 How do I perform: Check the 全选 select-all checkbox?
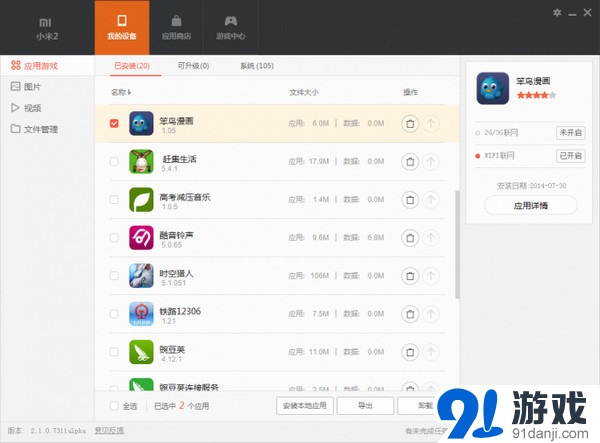[114, 406]
